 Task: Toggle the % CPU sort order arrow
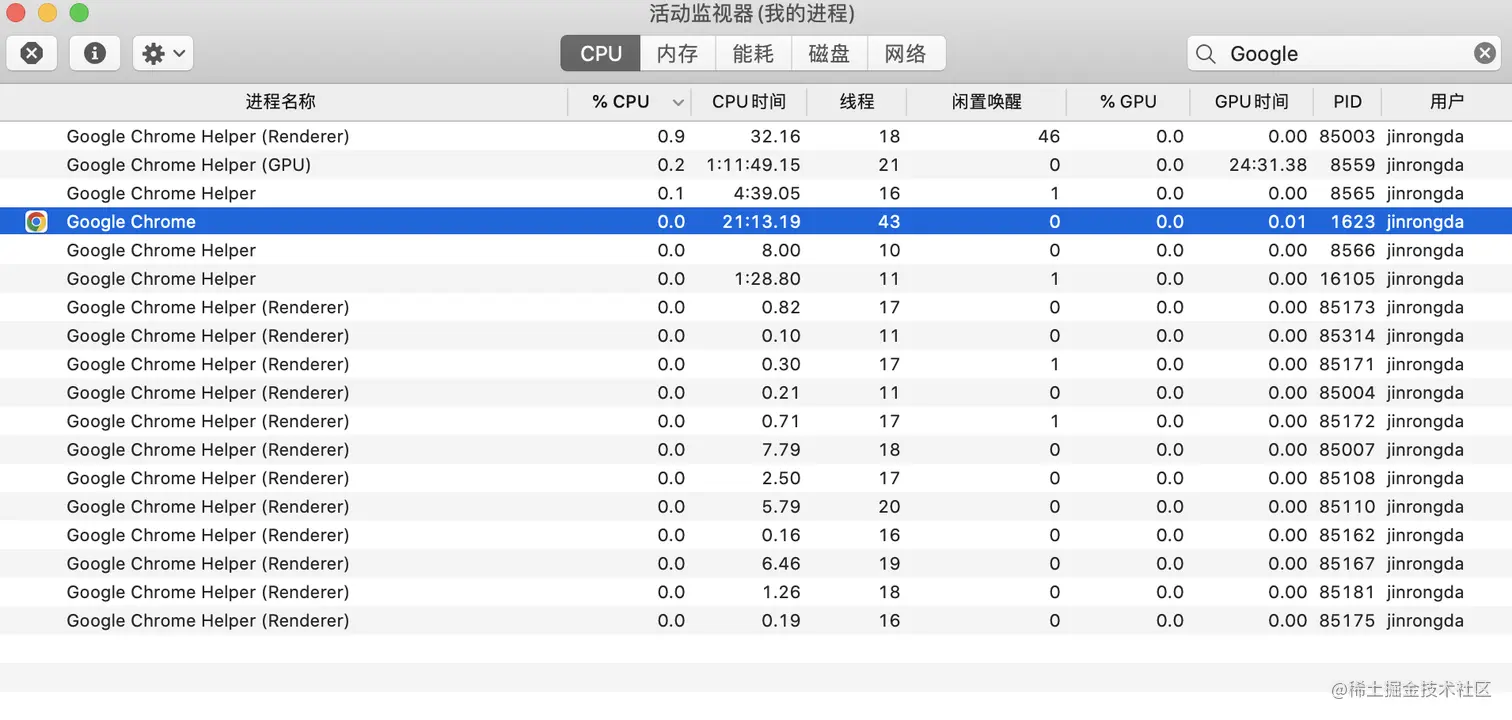pos(678,102)
